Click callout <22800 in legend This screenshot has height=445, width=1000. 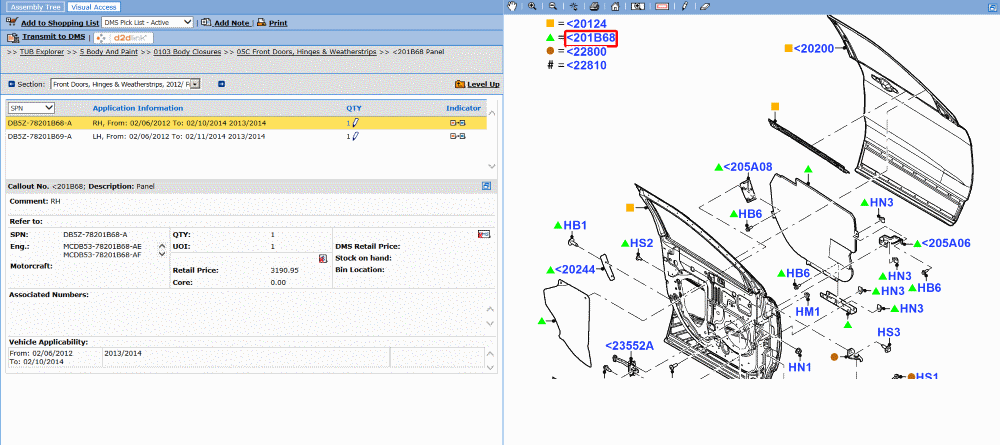586,52
